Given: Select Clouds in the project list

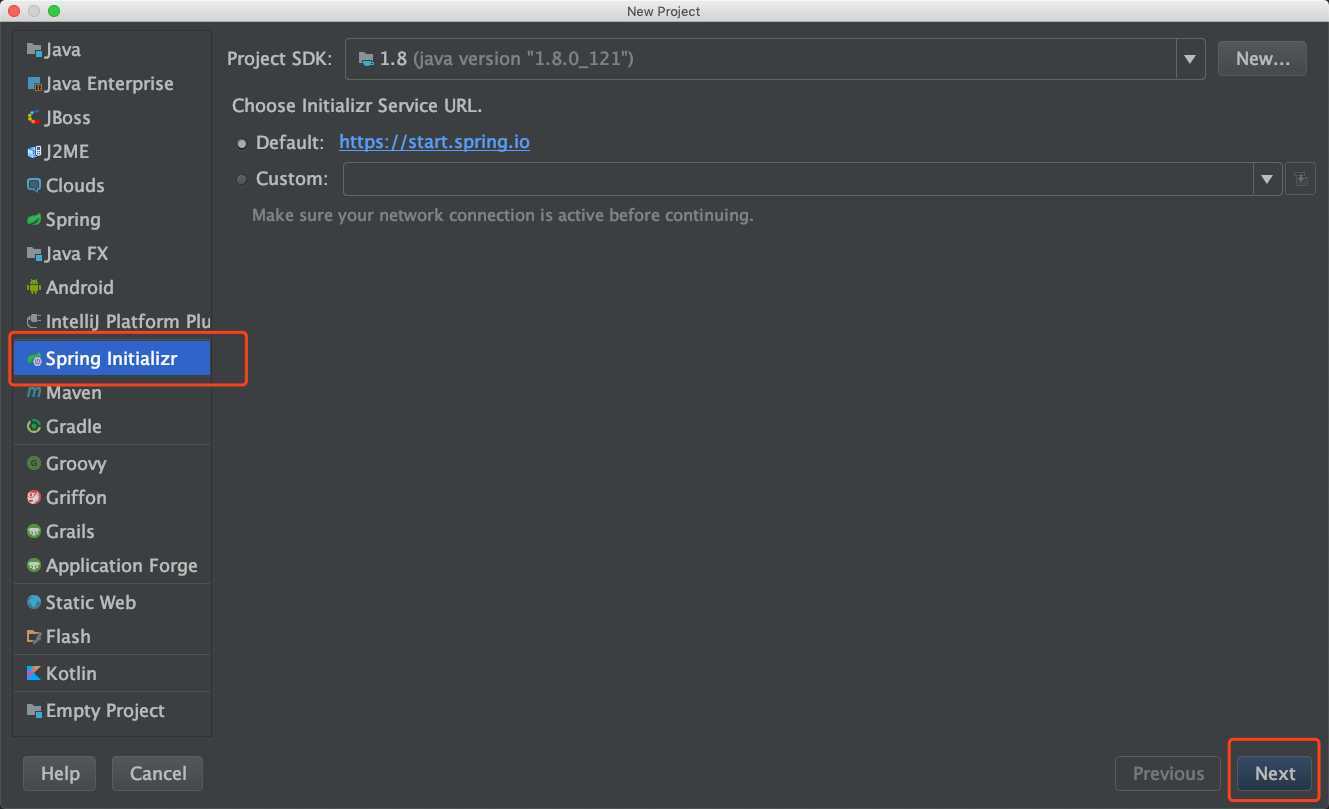Looking at the screenshot, I should click(x=111, y=186).
